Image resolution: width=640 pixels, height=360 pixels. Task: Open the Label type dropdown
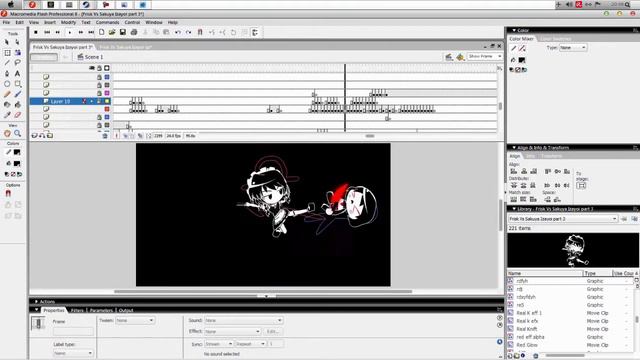click(x=73, y=353)
